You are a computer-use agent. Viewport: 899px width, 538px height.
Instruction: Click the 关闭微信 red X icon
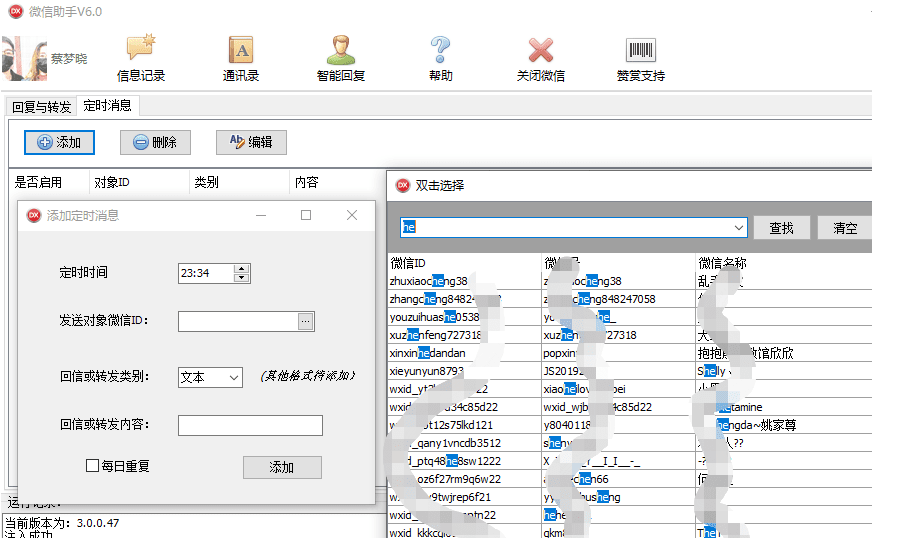541,57
